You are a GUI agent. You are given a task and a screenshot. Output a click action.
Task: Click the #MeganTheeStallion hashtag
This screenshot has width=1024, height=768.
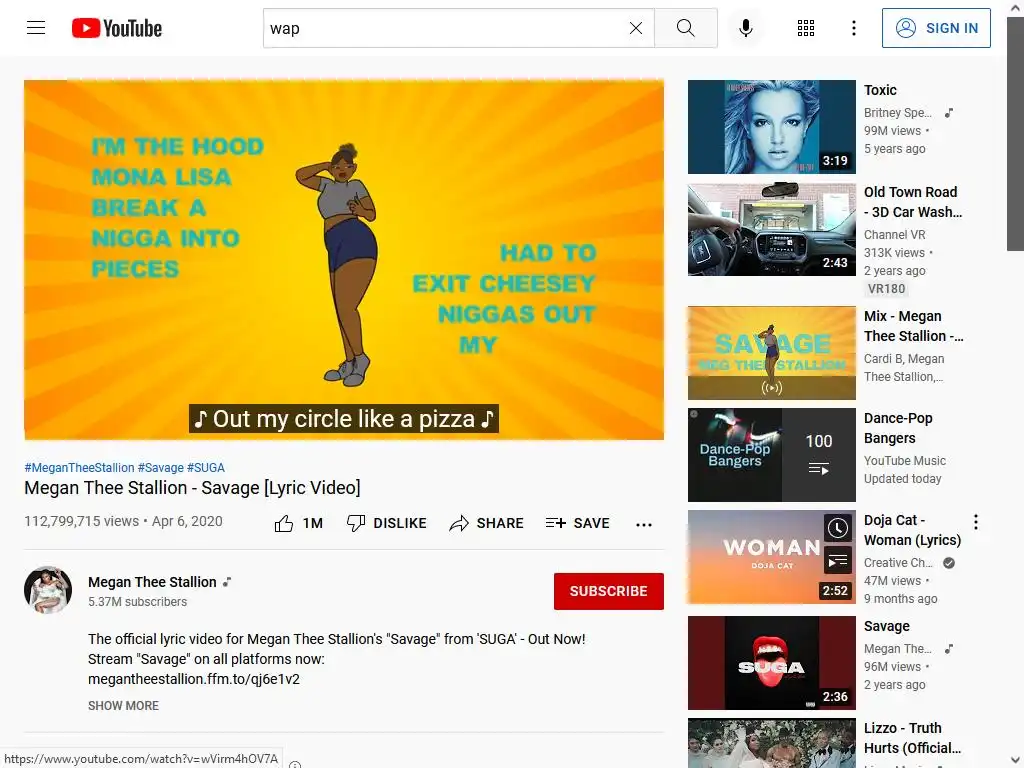[79, 468]
